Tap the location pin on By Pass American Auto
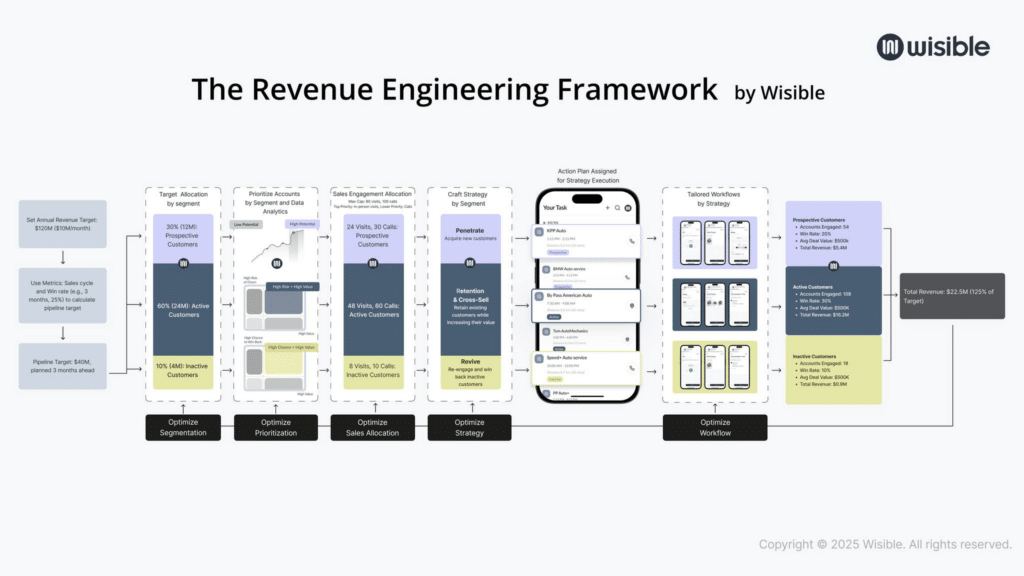The height and width of the screenshot is (576, 1024). (632, 306)
